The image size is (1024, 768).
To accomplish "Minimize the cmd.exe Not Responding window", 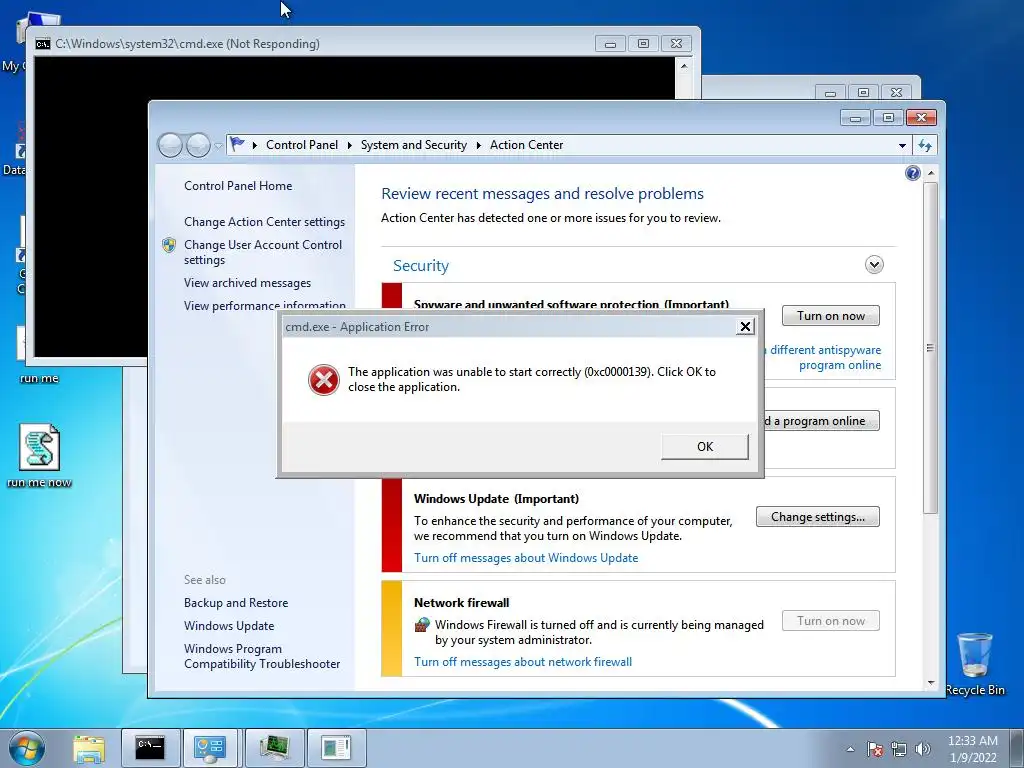I will 610,44.
